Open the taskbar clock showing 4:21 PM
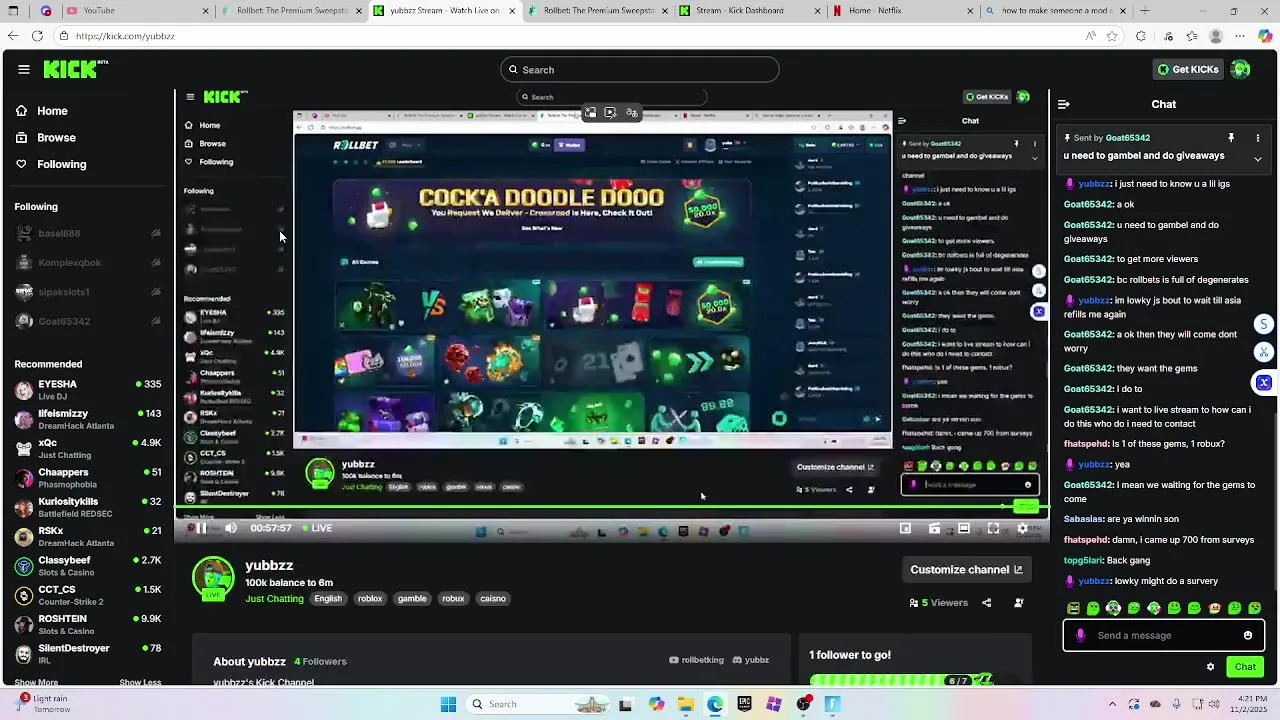Image resolution: width=1280 pixels, height=720 pixels. [1251, 703]
